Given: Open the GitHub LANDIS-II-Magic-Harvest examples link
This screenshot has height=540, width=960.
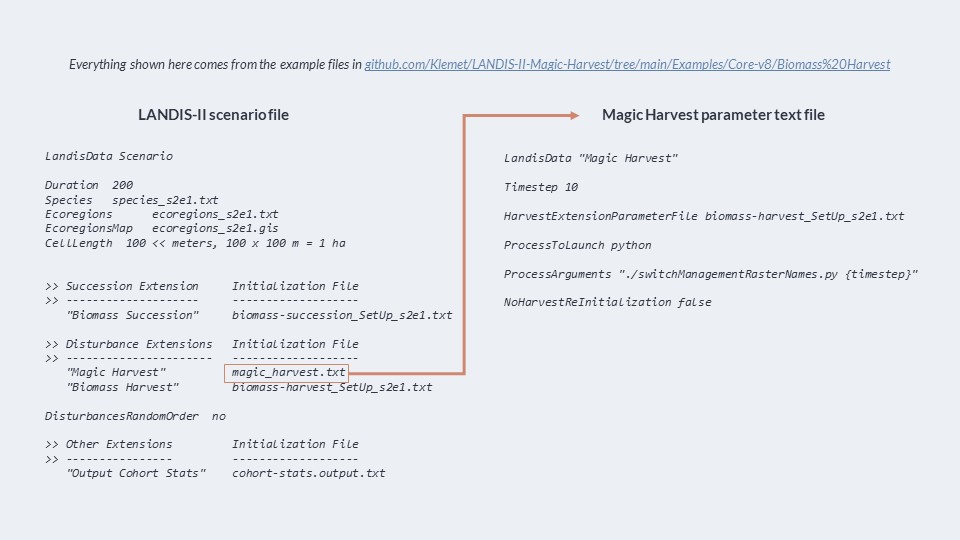Looking at the screenshot, I should click(627, 64).
